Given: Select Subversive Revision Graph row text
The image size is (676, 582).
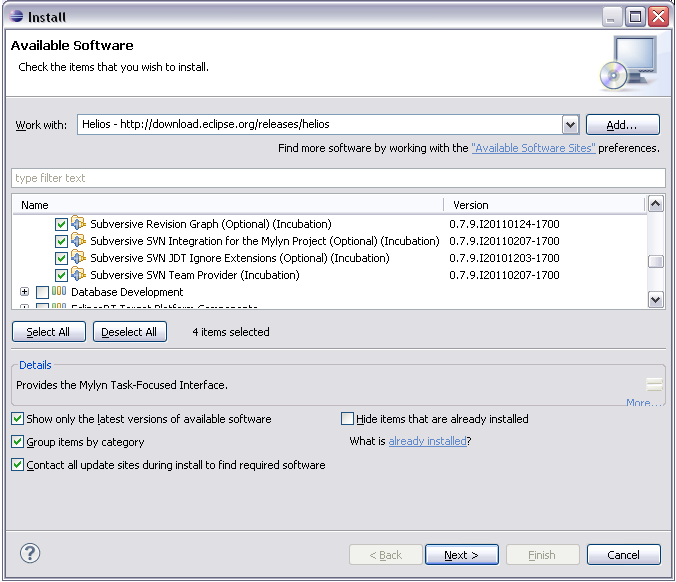Looking at the screenshot, I should click(211, 224).
